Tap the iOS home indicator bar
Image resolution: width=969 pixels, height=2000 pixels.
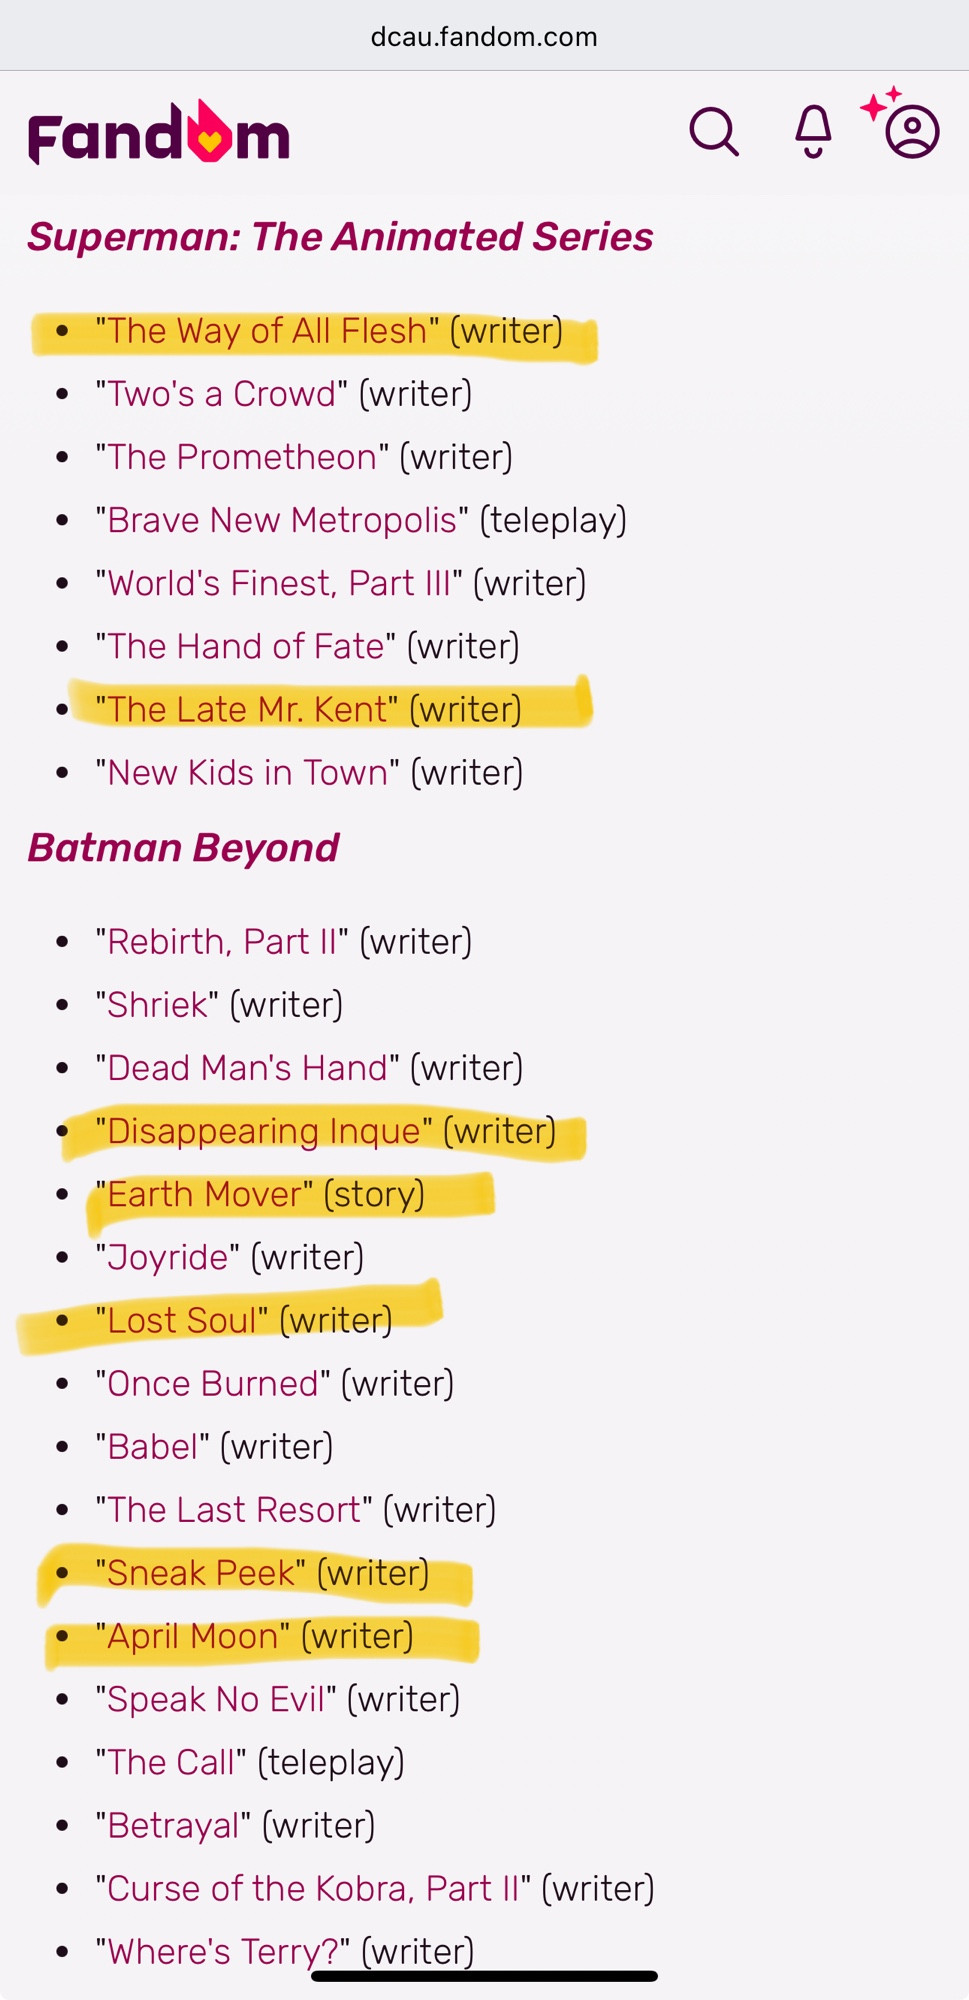pos(484,1976)
